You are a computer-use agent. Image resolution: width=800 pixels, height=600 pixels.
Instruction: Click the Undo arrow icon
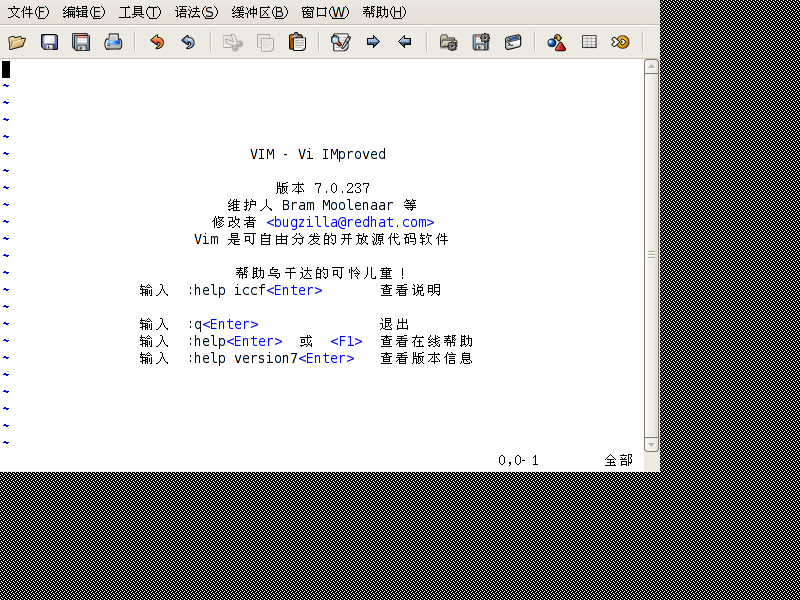click(x=157, y=42)
